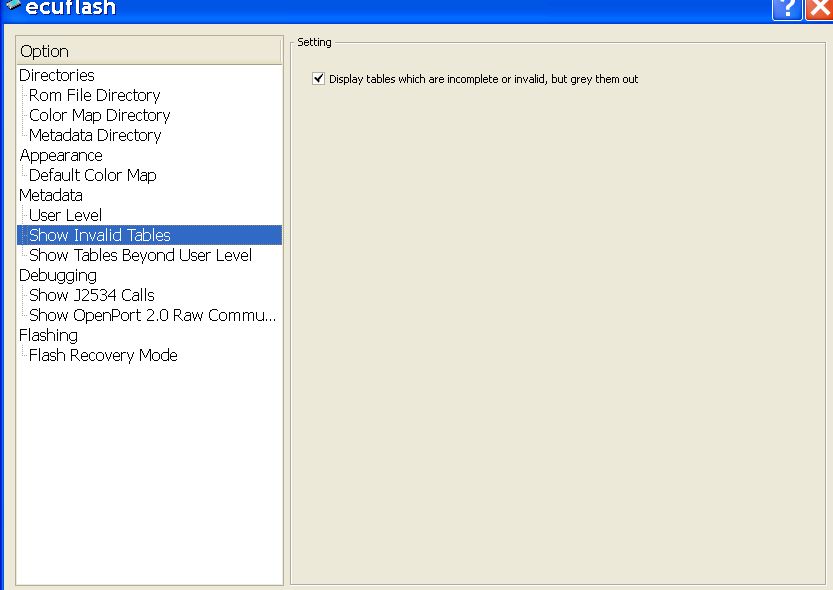Image resolution: width=833 pixels, height=590 pixels.
Task: Select the Flashing category
Action: point(48,335)
